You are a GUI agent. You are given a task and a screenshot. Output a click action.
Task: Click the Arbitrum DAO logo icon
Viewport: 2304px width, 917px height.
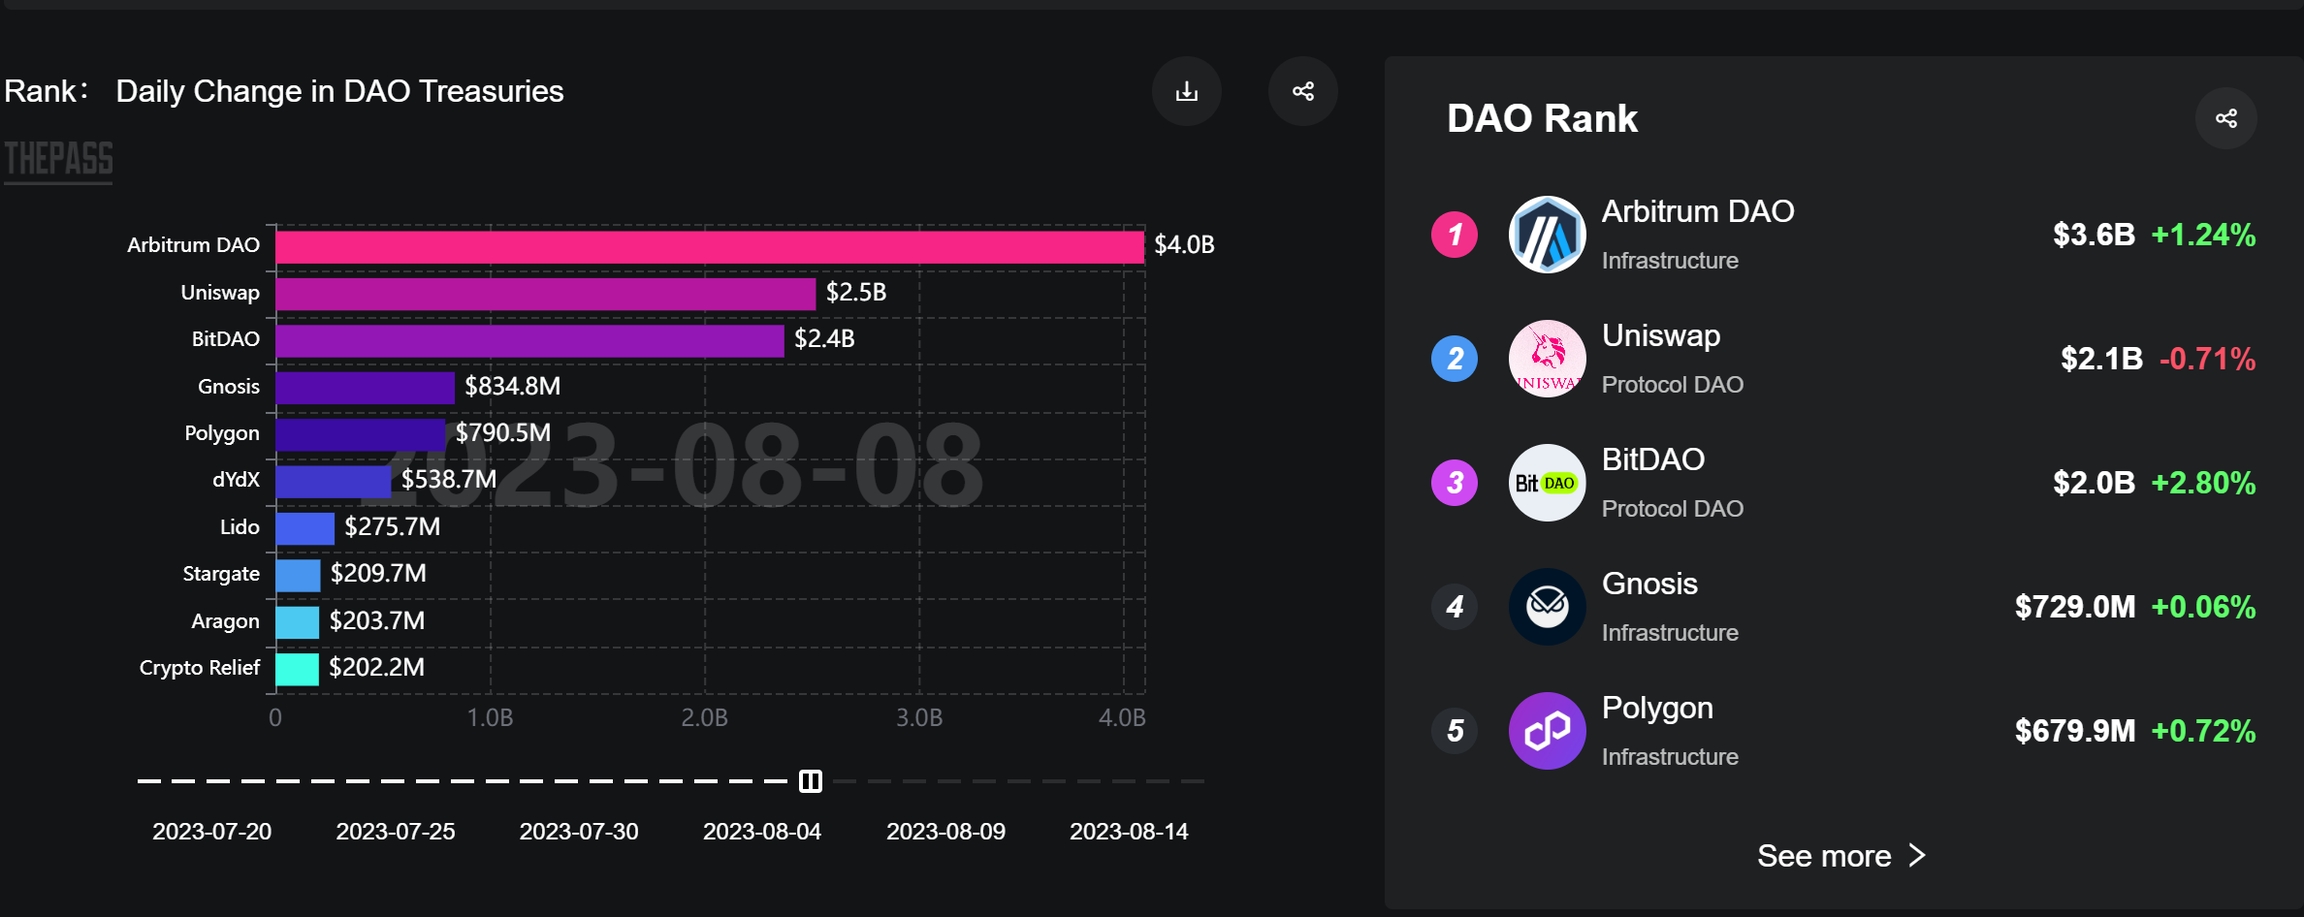tap(1546, 235)
